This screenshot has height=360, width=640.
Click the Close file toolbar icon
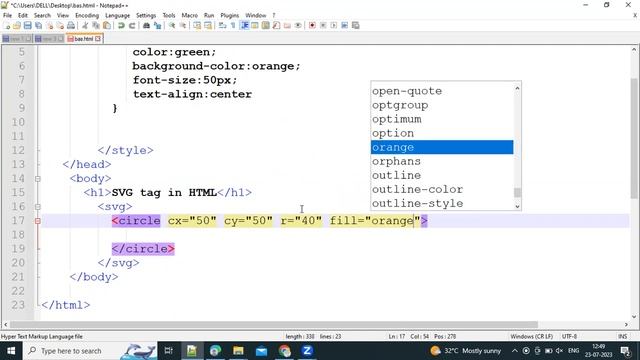(x=49, y=25)
